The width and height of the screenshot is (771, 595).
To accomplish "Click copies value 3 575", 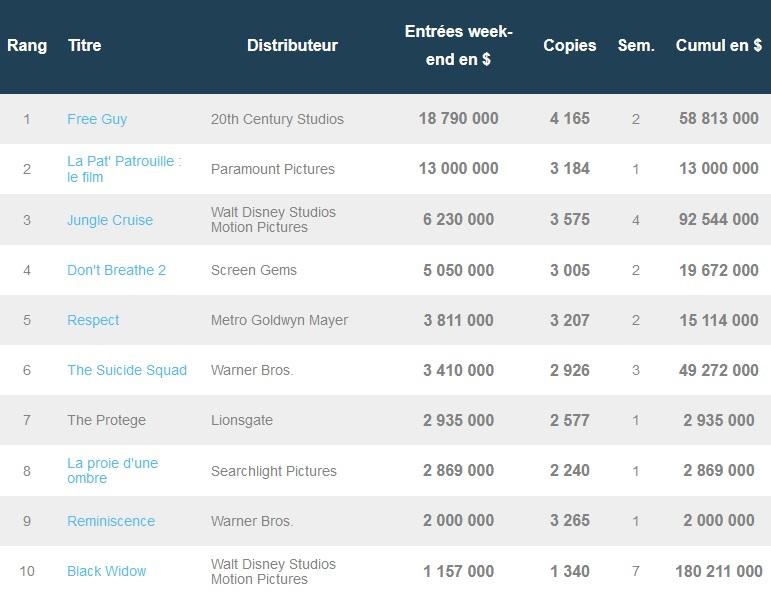I will (569, 219).
